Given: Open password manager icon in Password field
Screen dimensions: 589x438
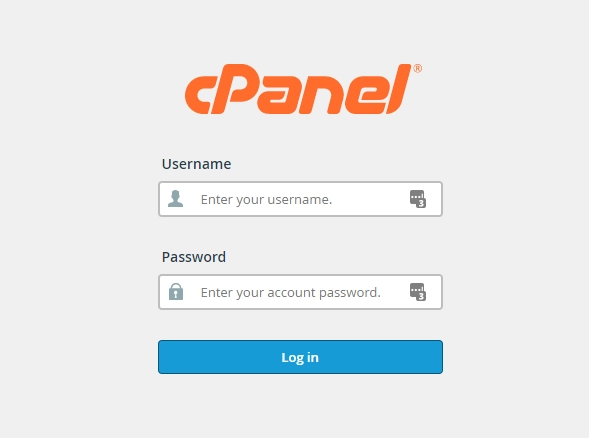Looking at the screenshot, I should (x=418, y=292).
